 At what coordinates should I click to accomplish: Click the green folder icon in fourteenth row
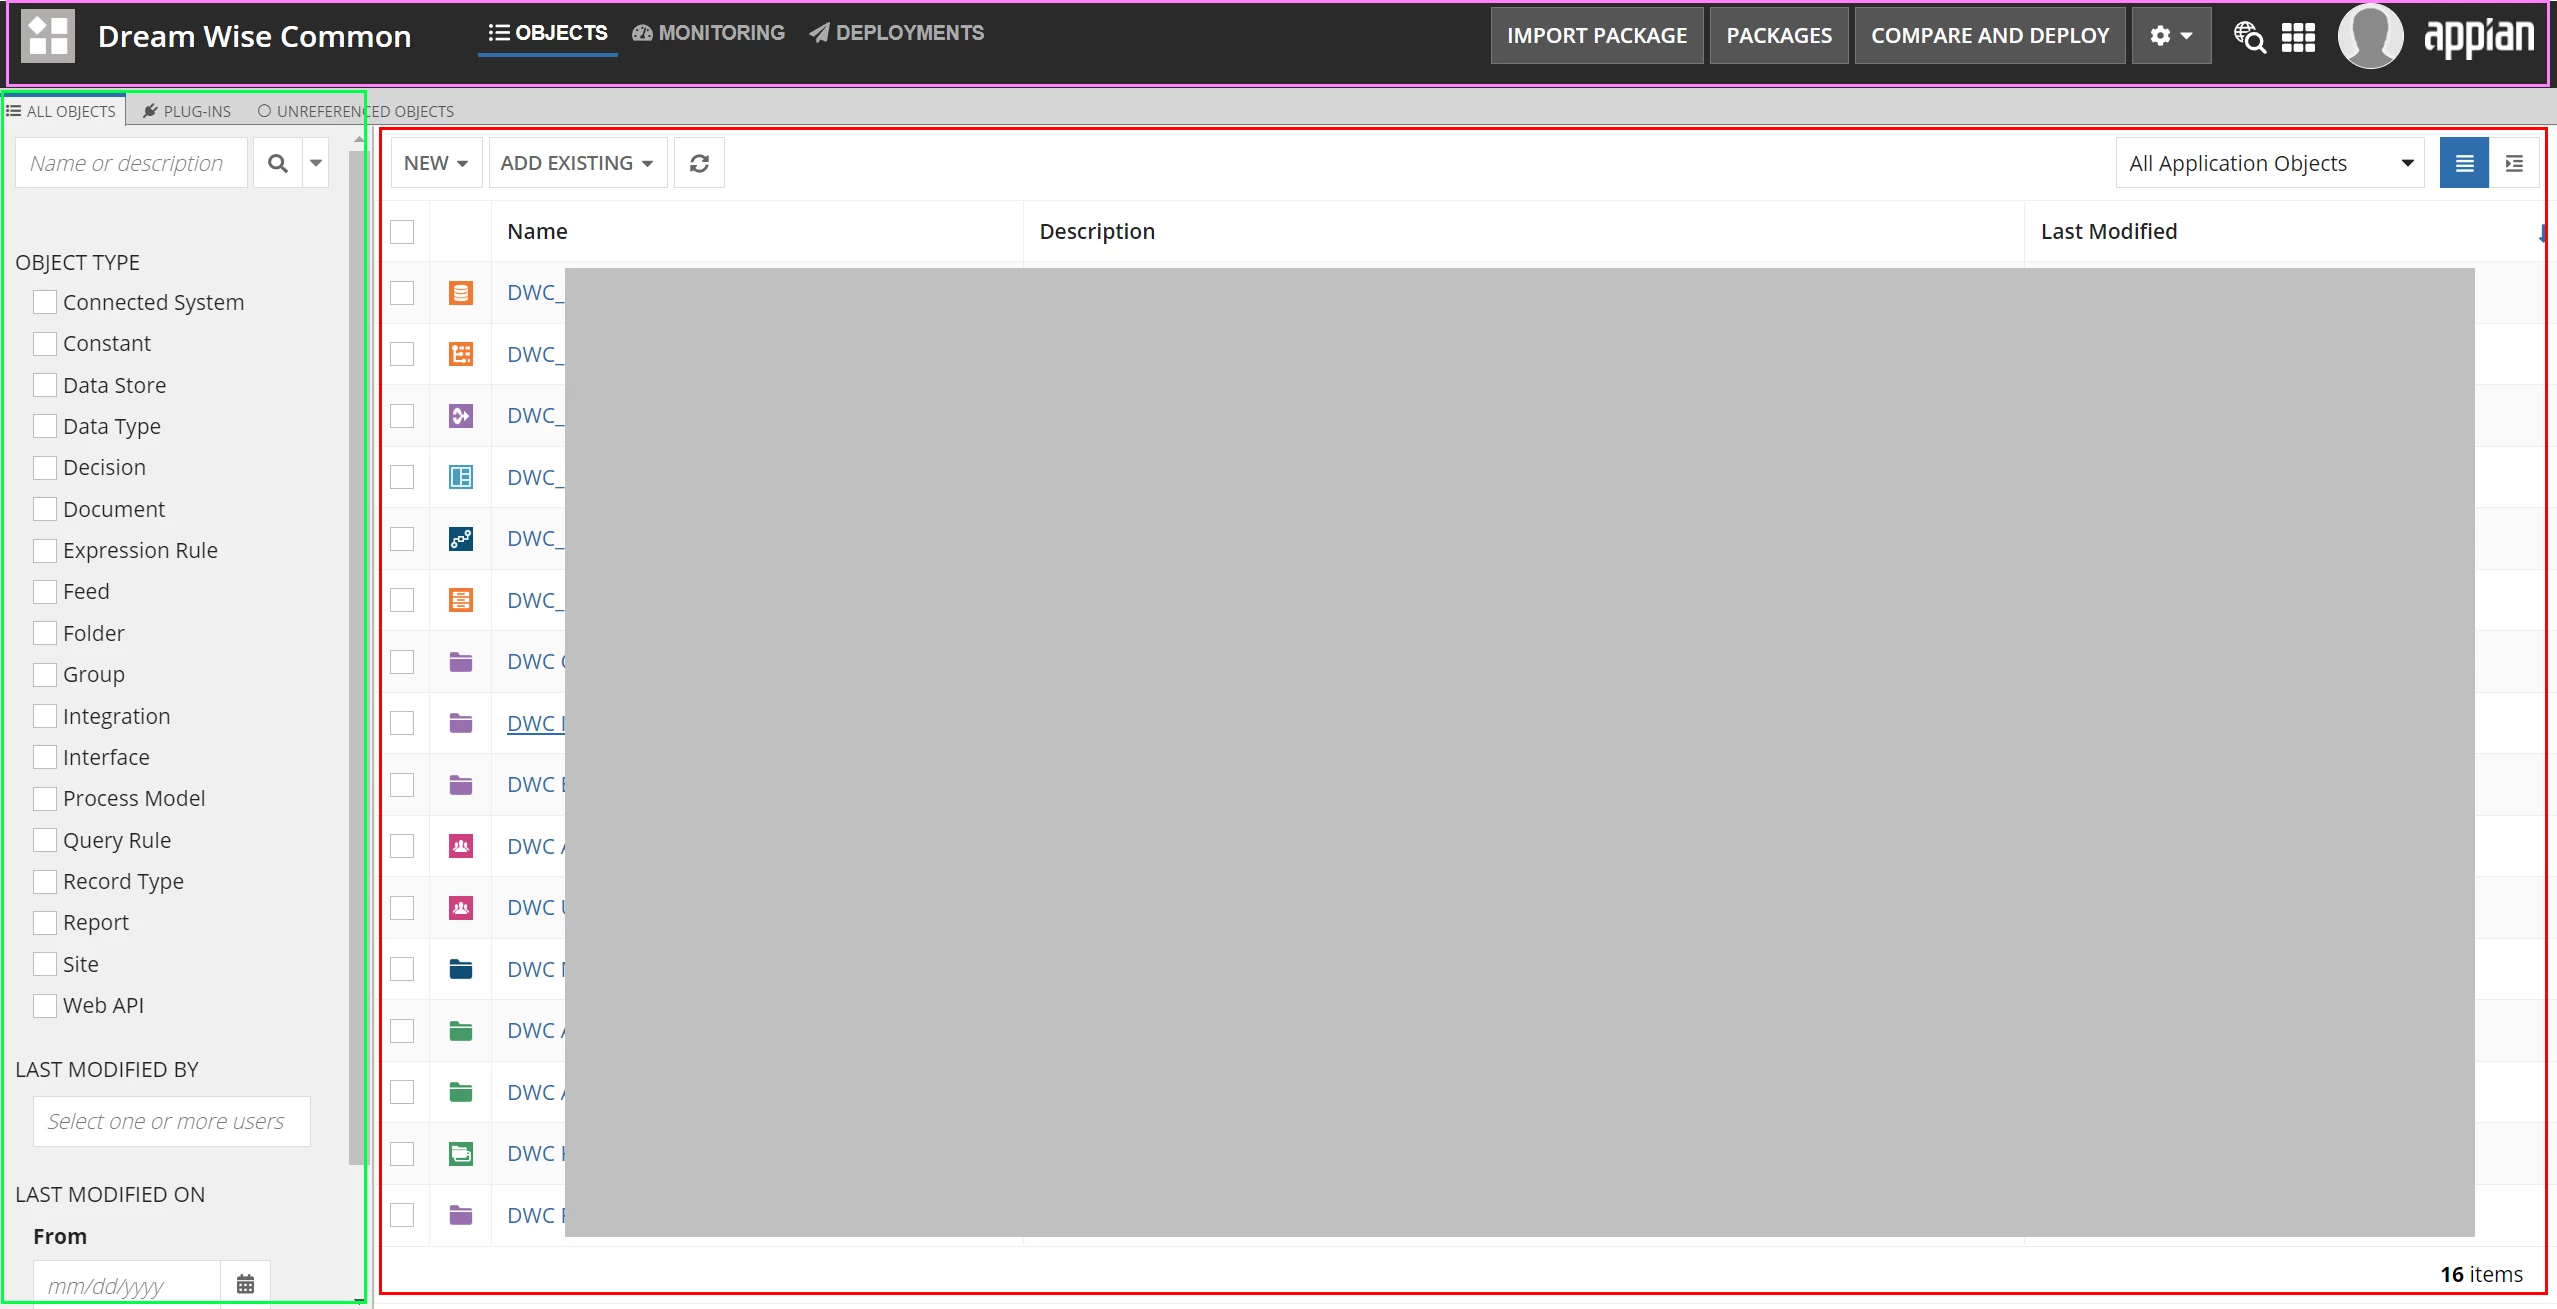click(461, 1092)
